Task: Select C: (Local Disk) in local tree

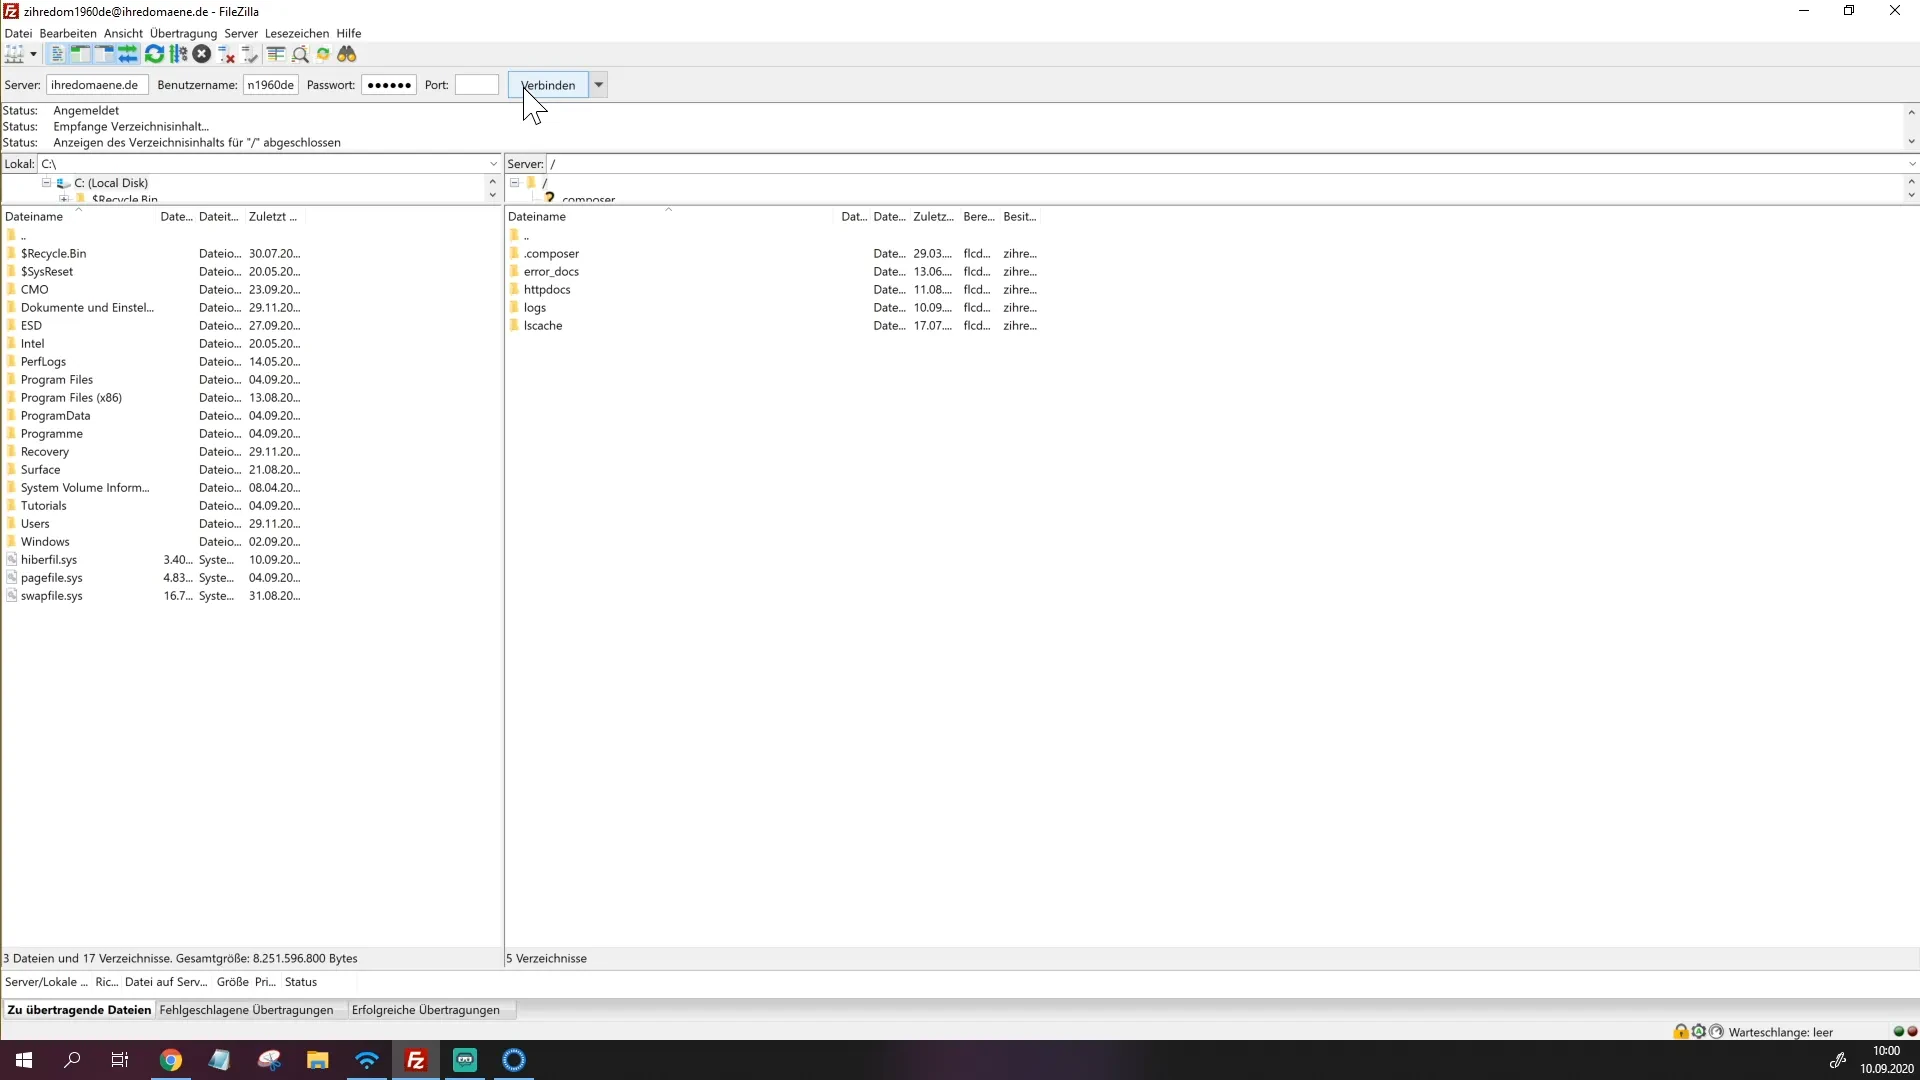Action: pyautogui.click(x=111, y=183)
